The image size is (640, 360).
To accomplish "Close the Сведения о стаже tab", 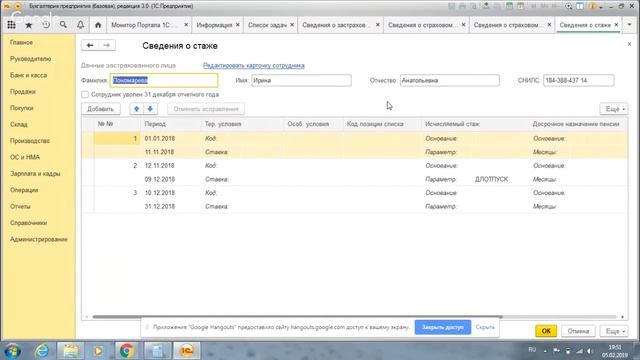I will (616, 25).
